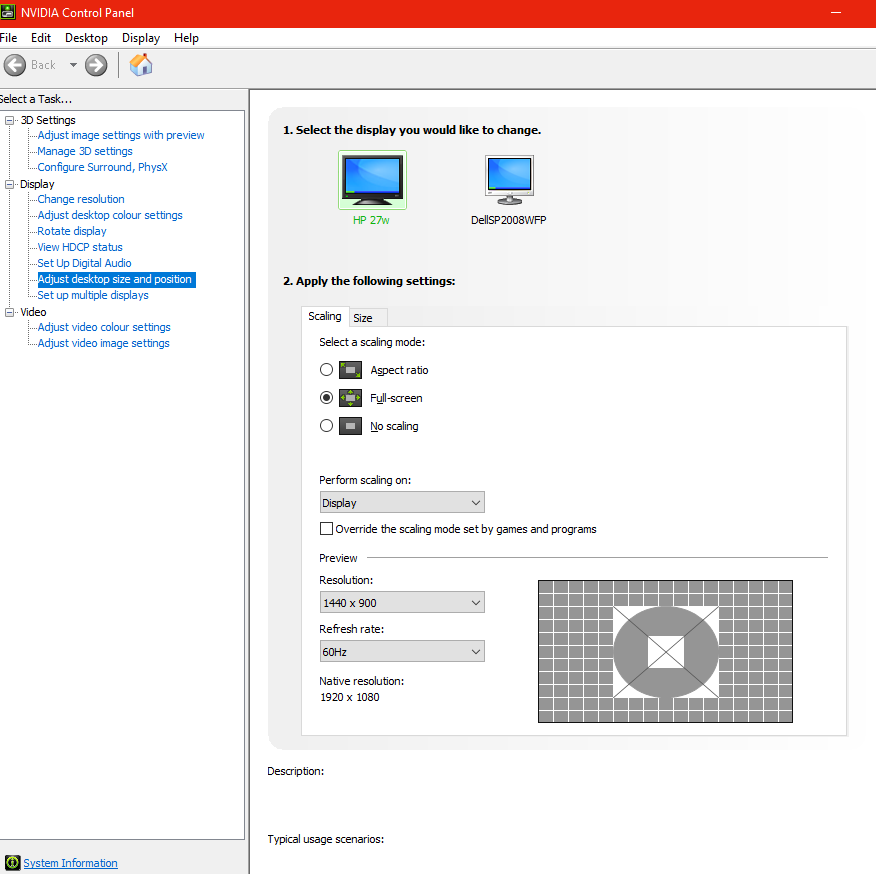
Task: Go to the Home page icon
Action: click(x=141, y=65)
